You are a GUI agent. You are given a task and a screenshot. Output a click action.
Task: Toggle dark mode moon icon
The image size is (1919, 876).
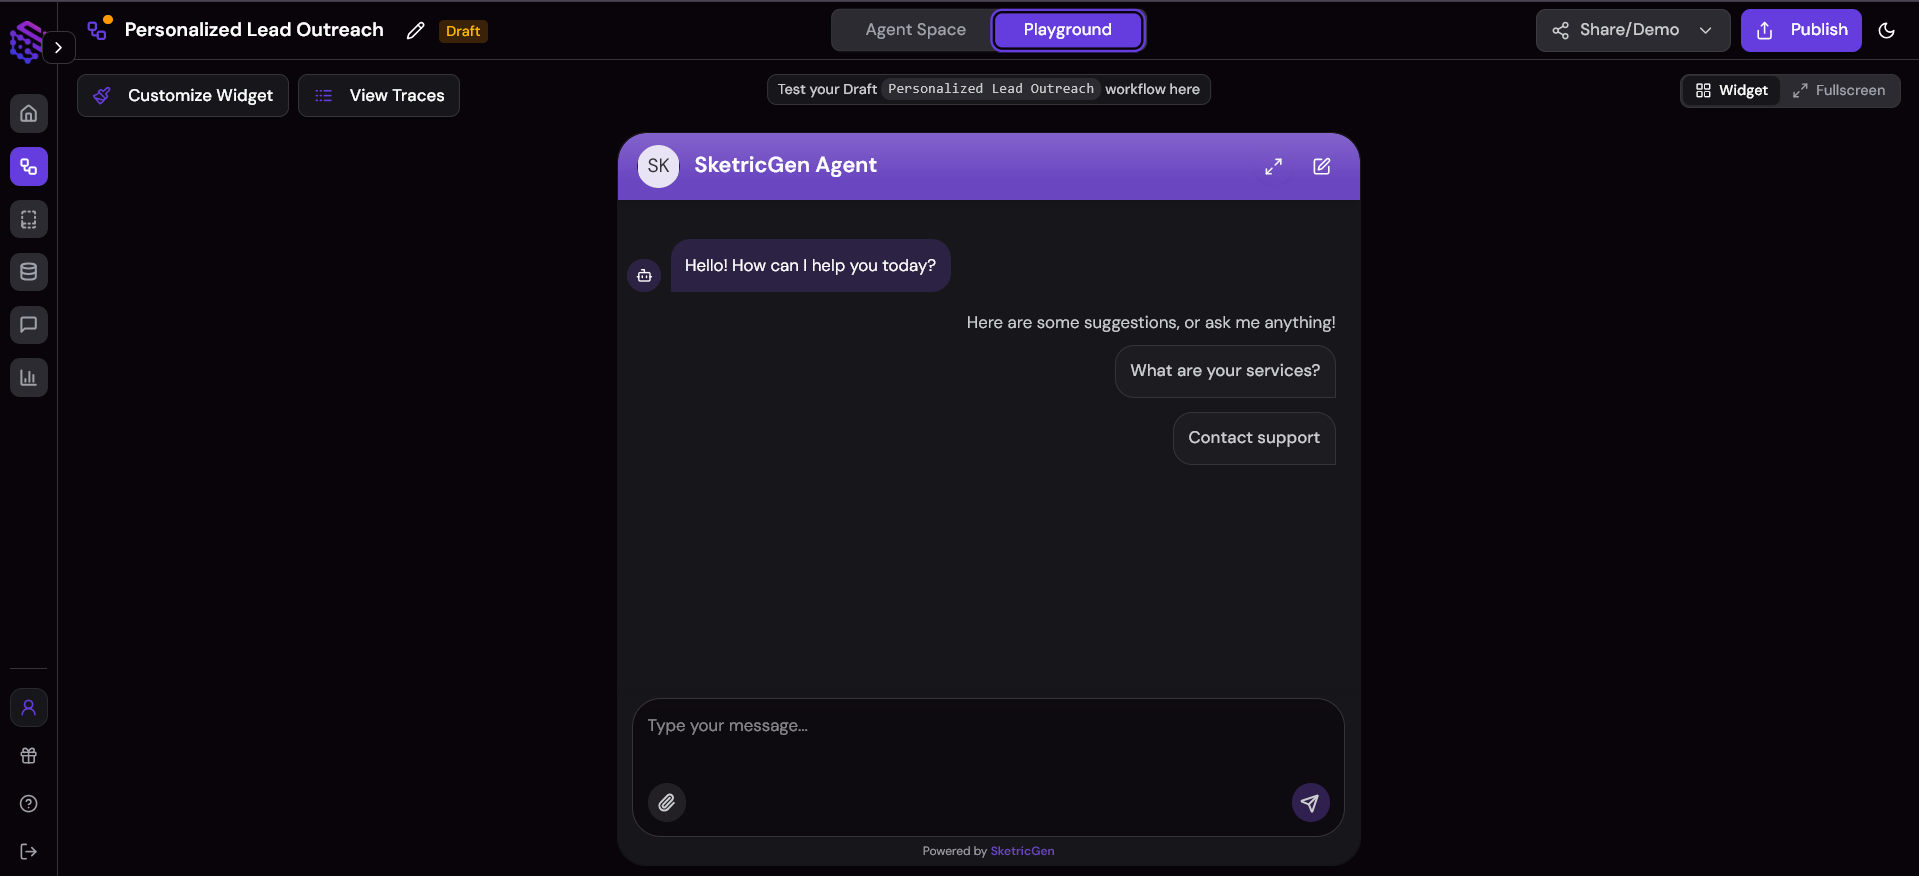point(1887,31)
